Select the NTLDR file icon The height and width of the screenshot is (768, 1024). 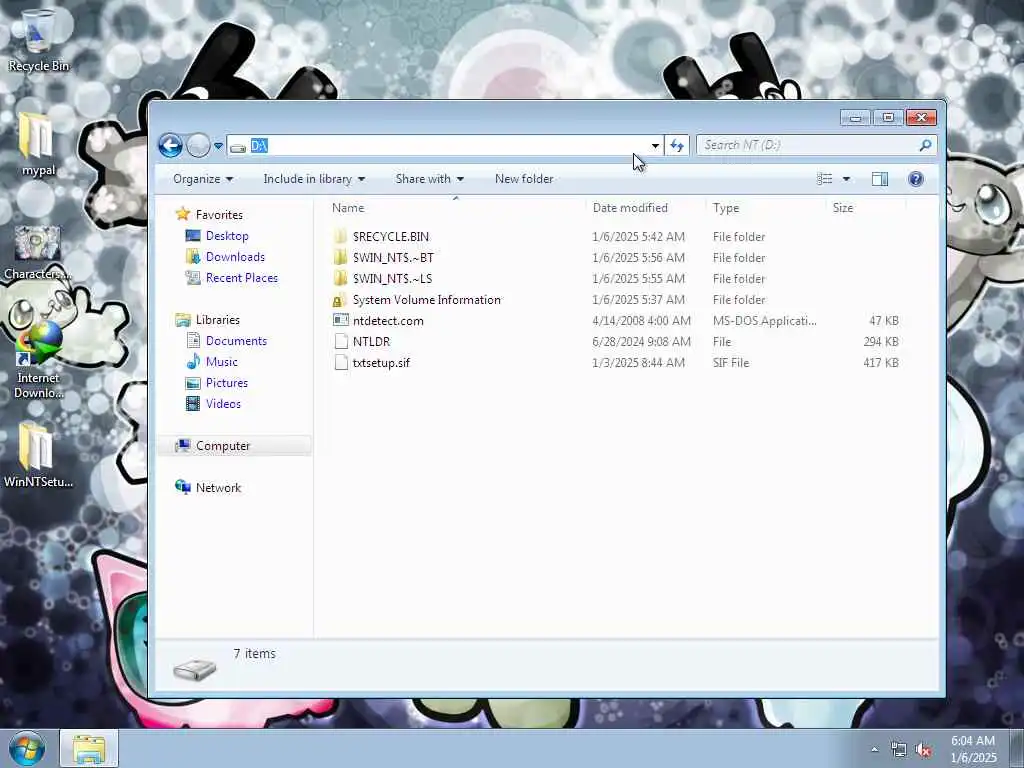[x=341, y=342]
